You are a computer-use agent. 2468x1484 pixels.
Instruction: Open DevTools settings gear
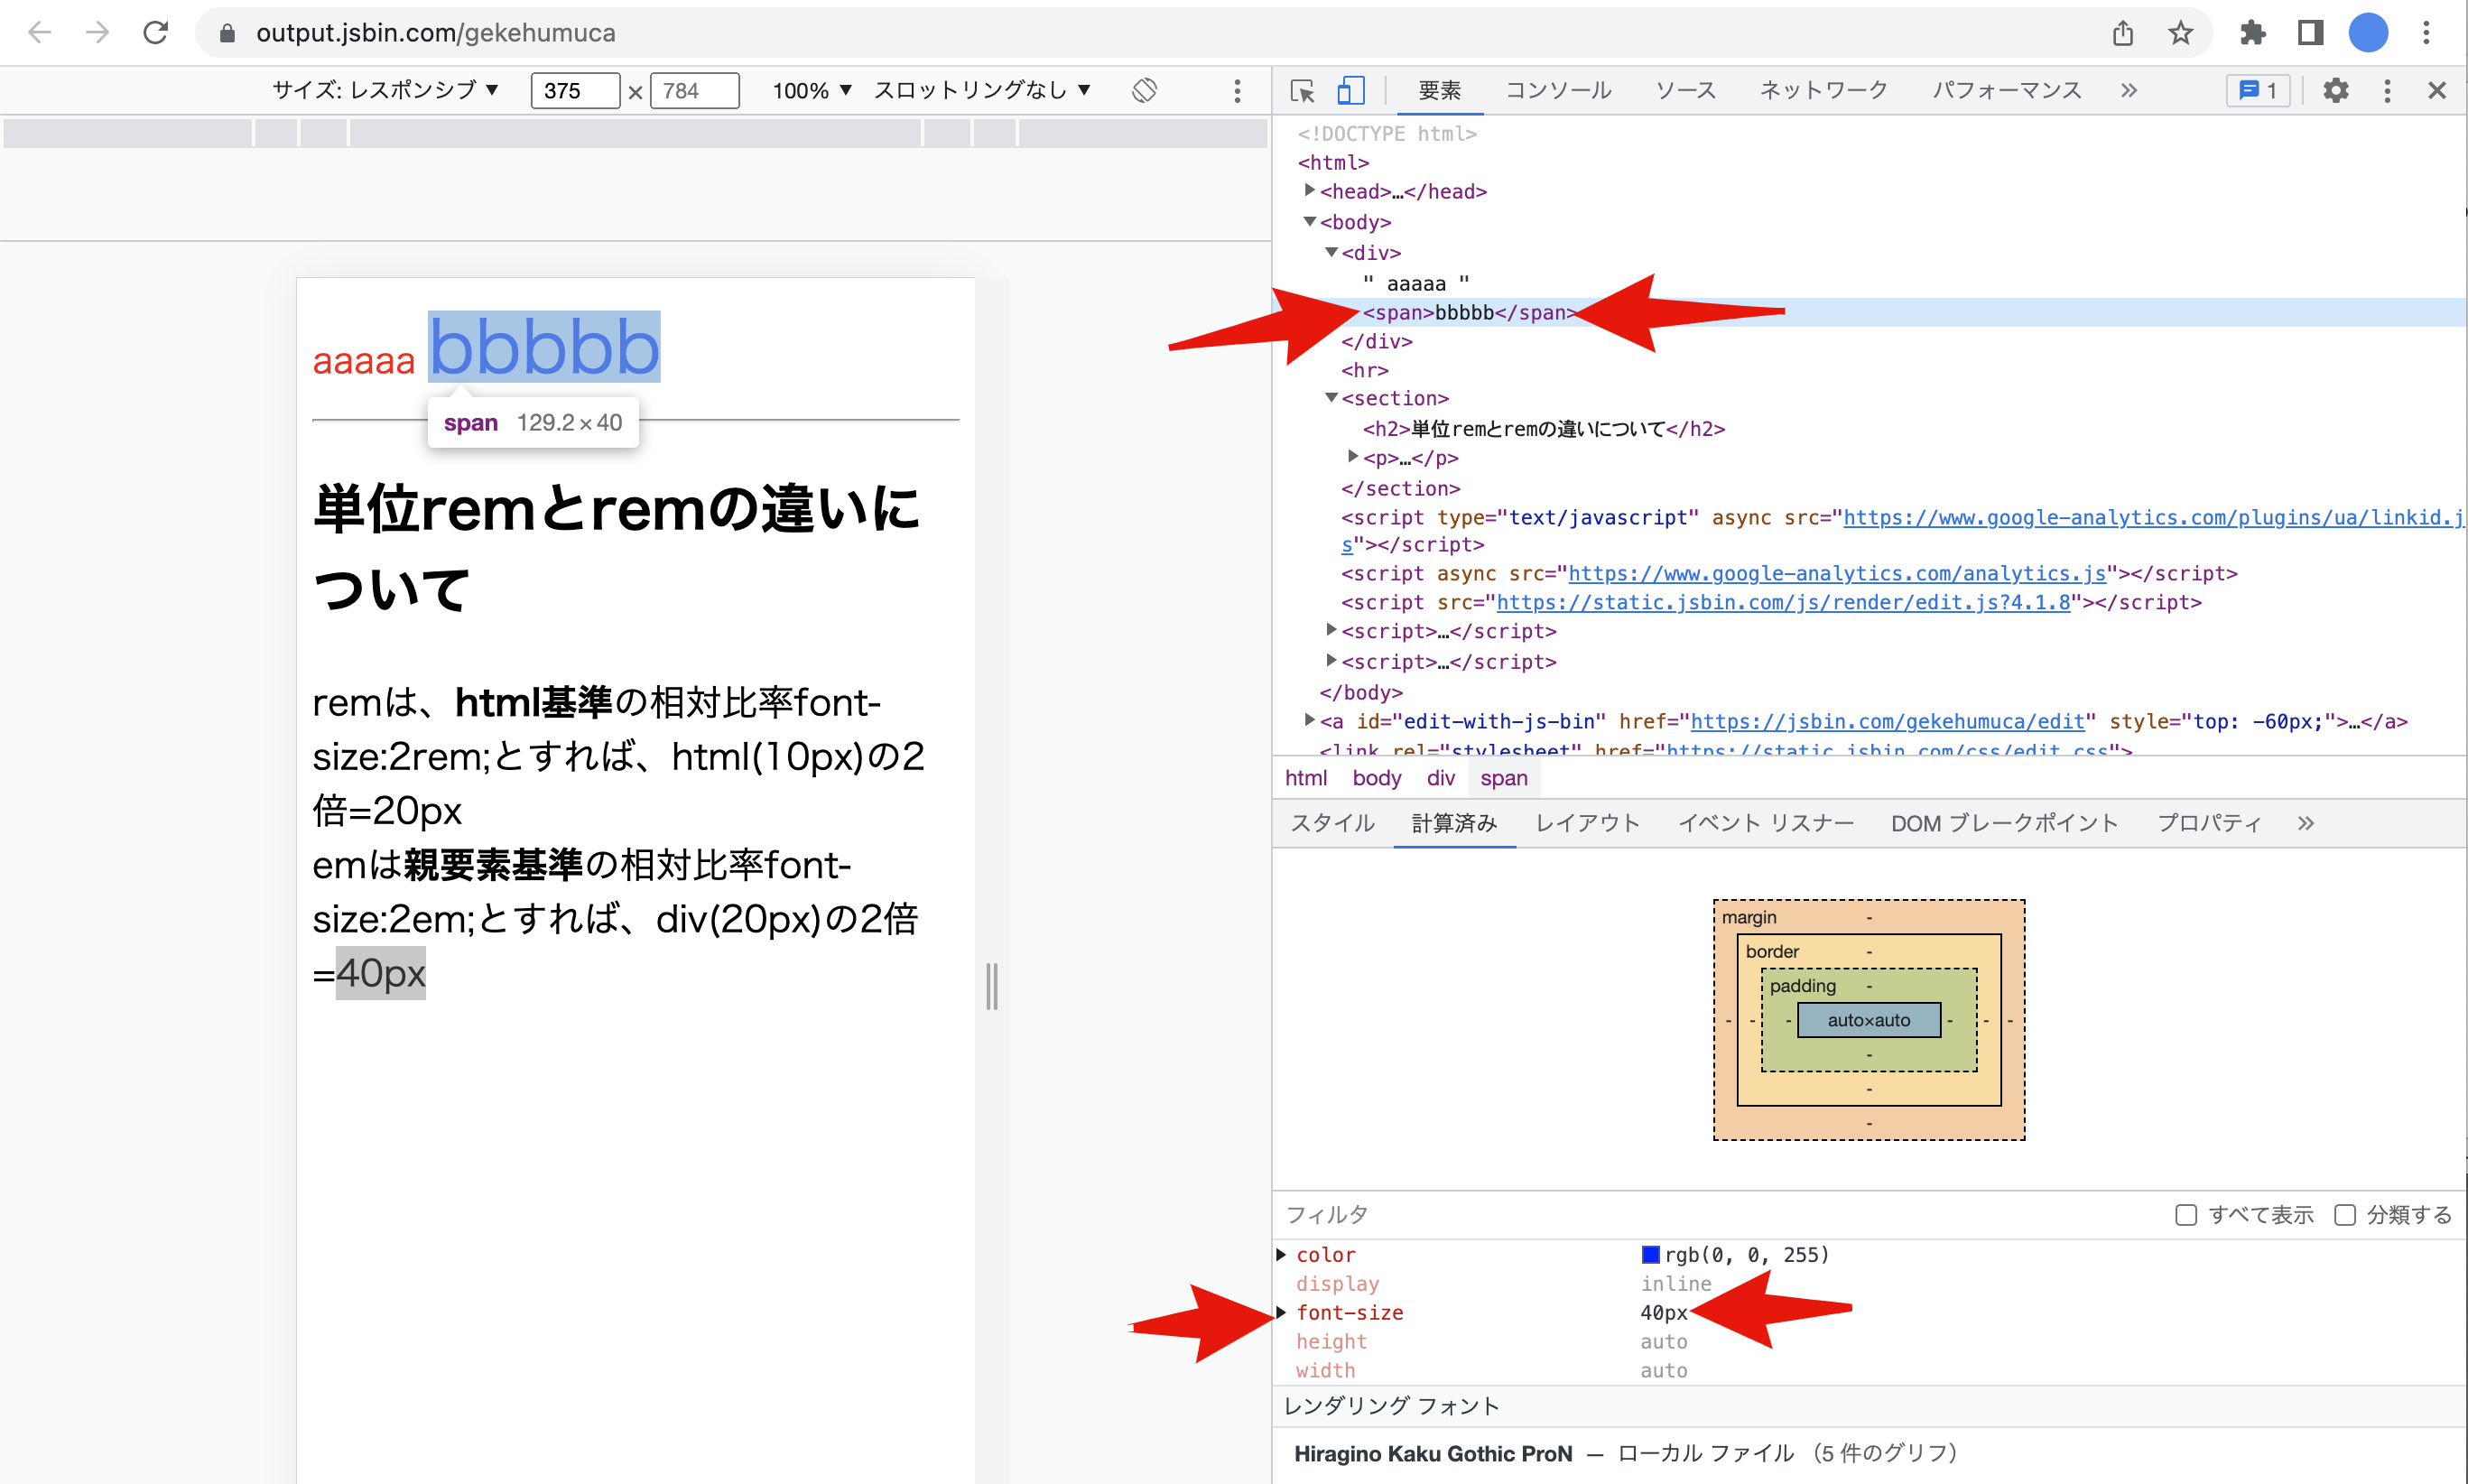click(x=2335, y=91)
